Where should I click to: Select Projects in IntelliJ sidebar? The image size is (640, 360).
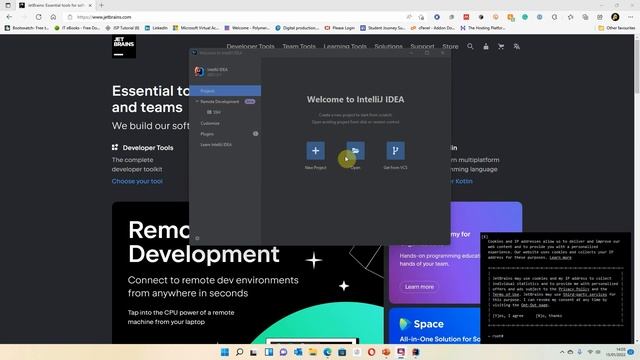(x=225, y=91)
